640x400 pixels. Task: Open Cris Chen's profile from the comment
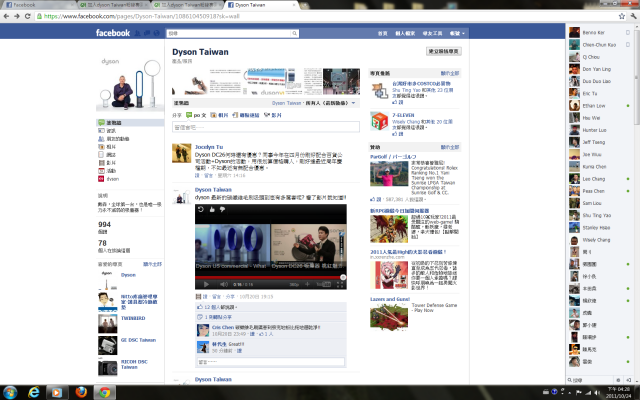(x=223, y=327)
